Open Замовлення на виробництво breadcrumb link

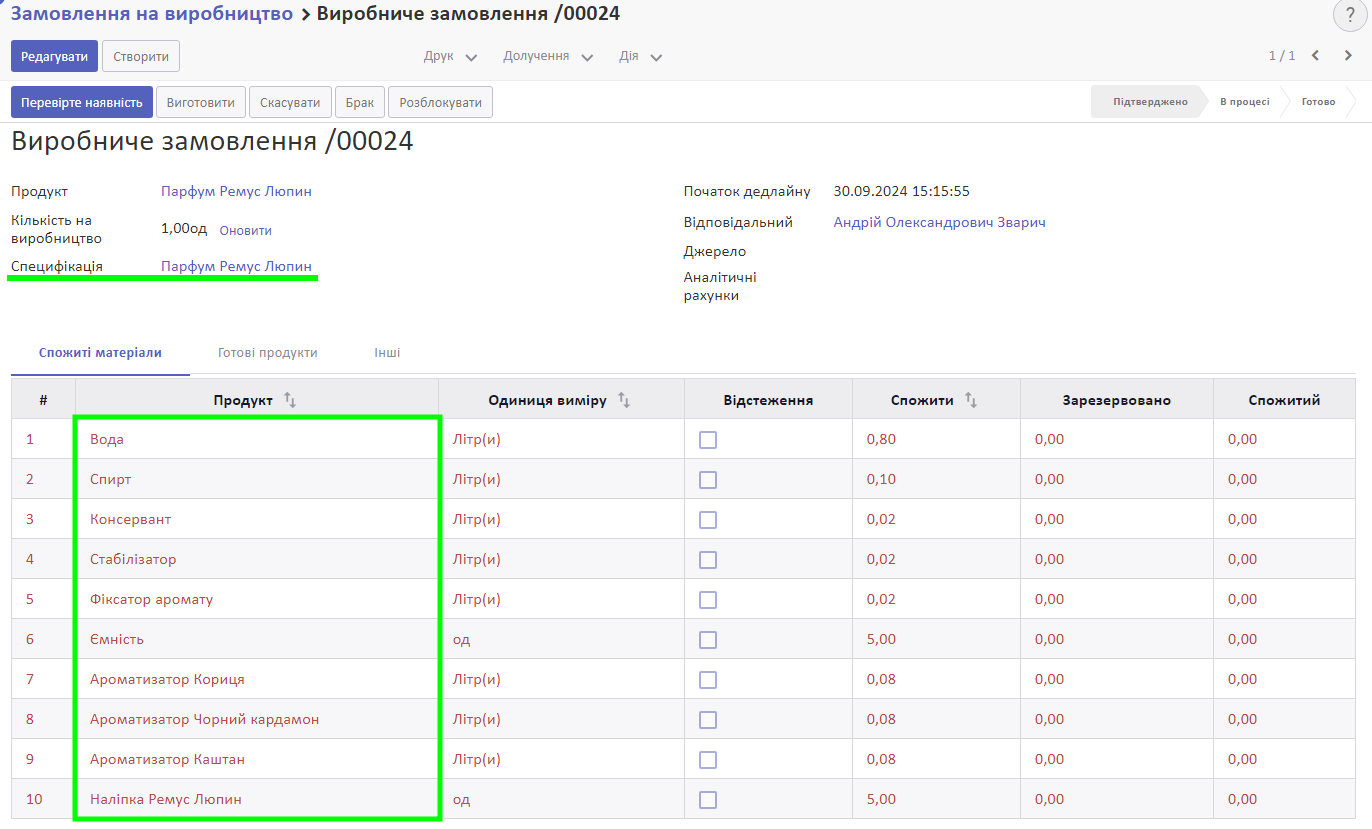click(x=152, y=13)
